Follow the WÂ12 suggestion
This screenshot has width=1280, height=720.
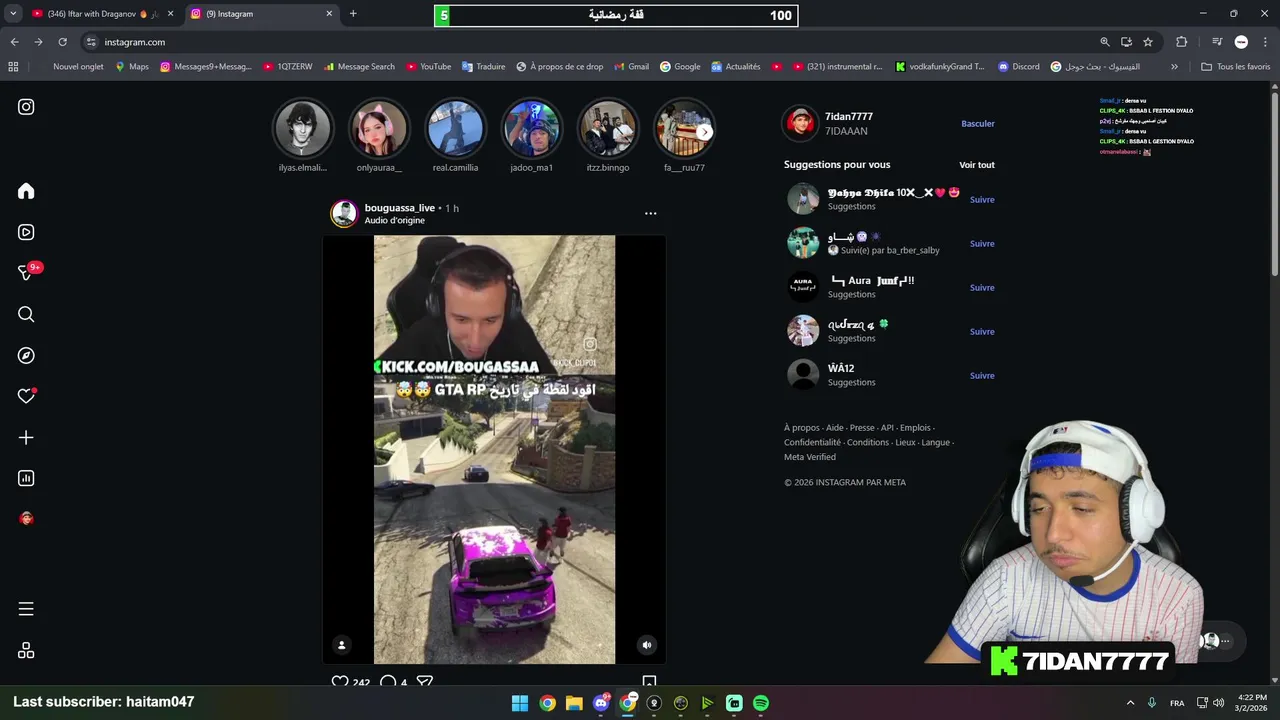pyautogui.click(x=982, y=376)
